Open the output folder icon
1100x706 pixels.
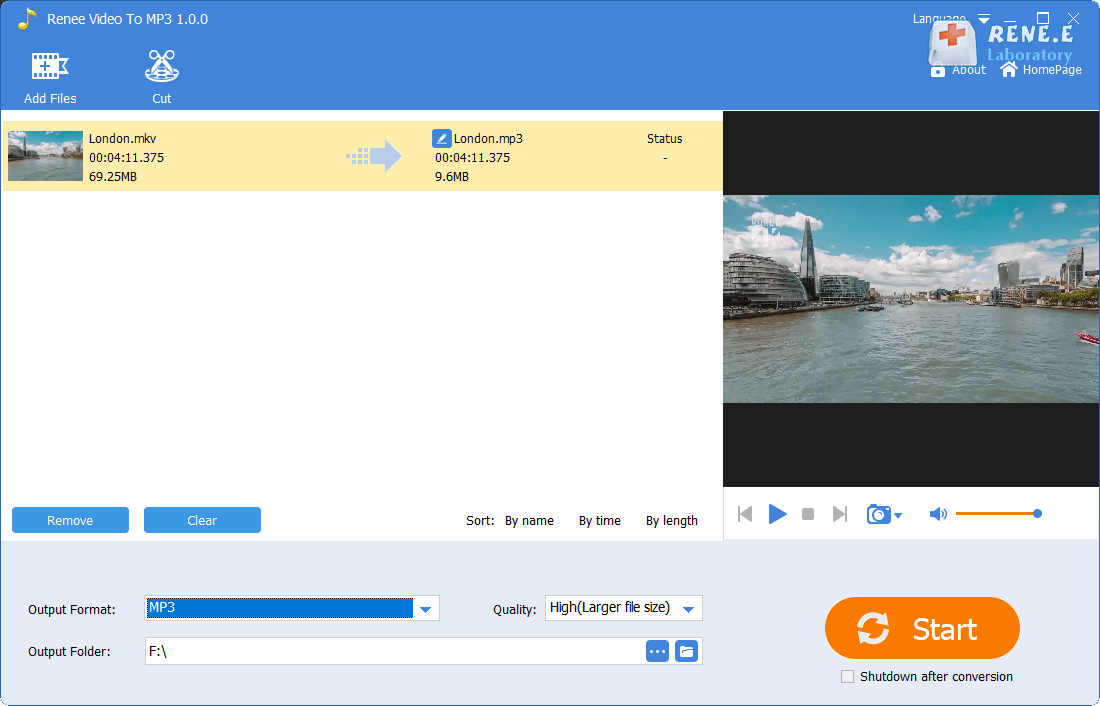tap(686, 651)
